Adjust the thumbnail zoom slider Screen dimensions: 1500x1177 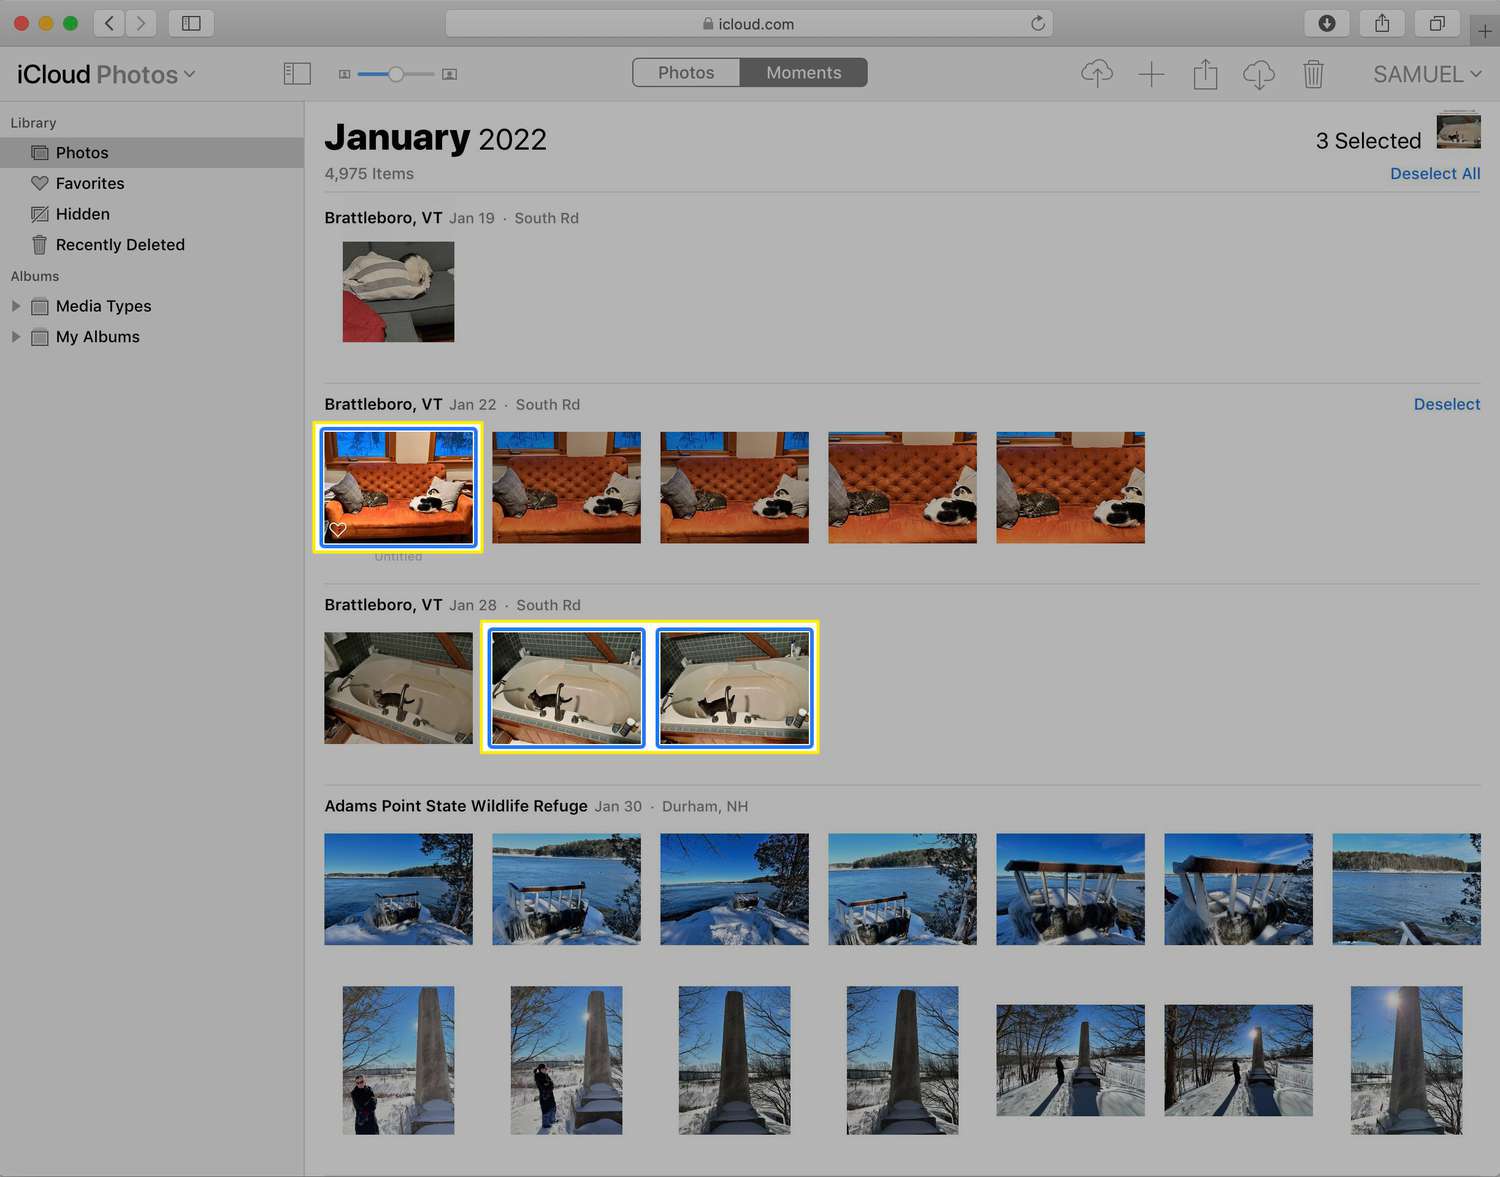click(396, 74)
